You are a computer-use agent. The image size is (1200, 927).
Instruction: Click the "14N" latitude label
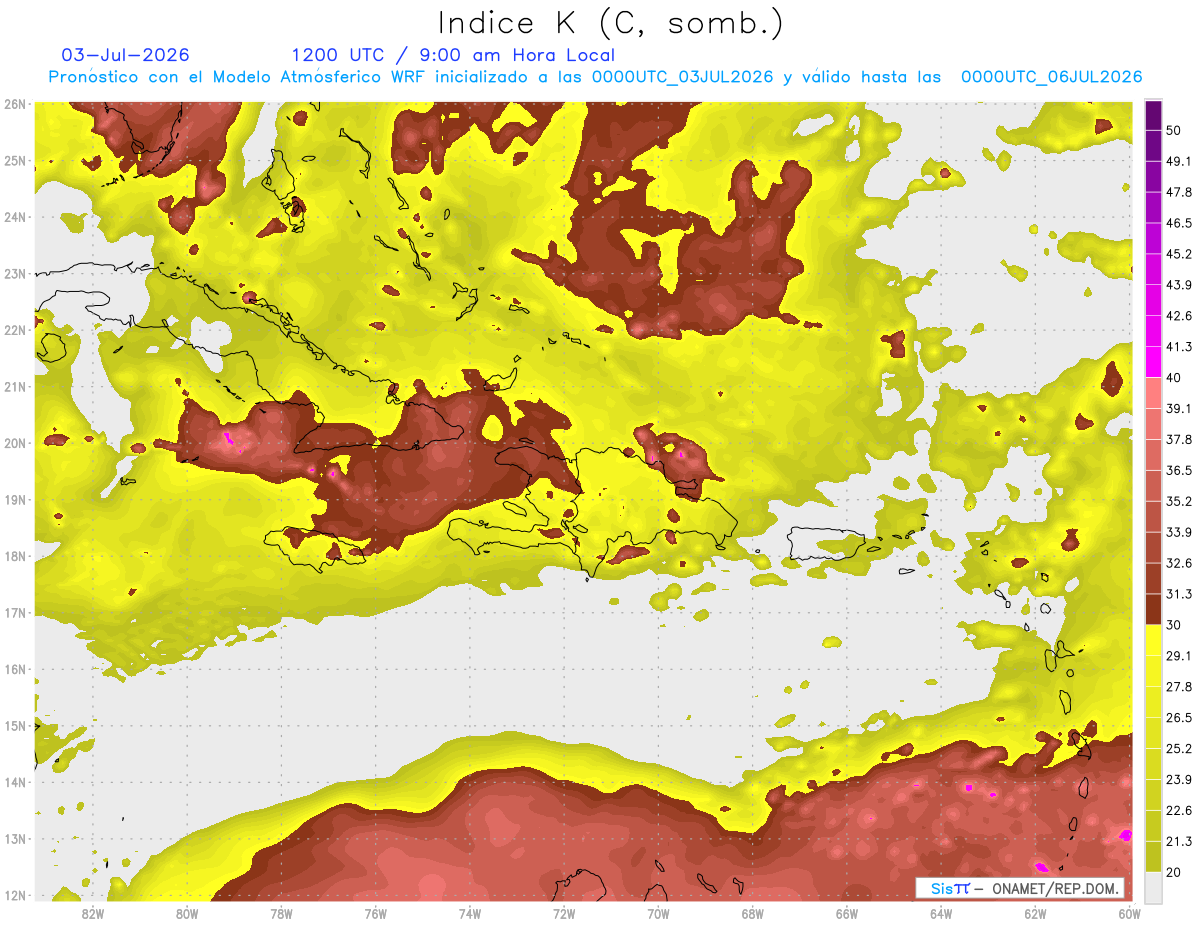(15, 782)
